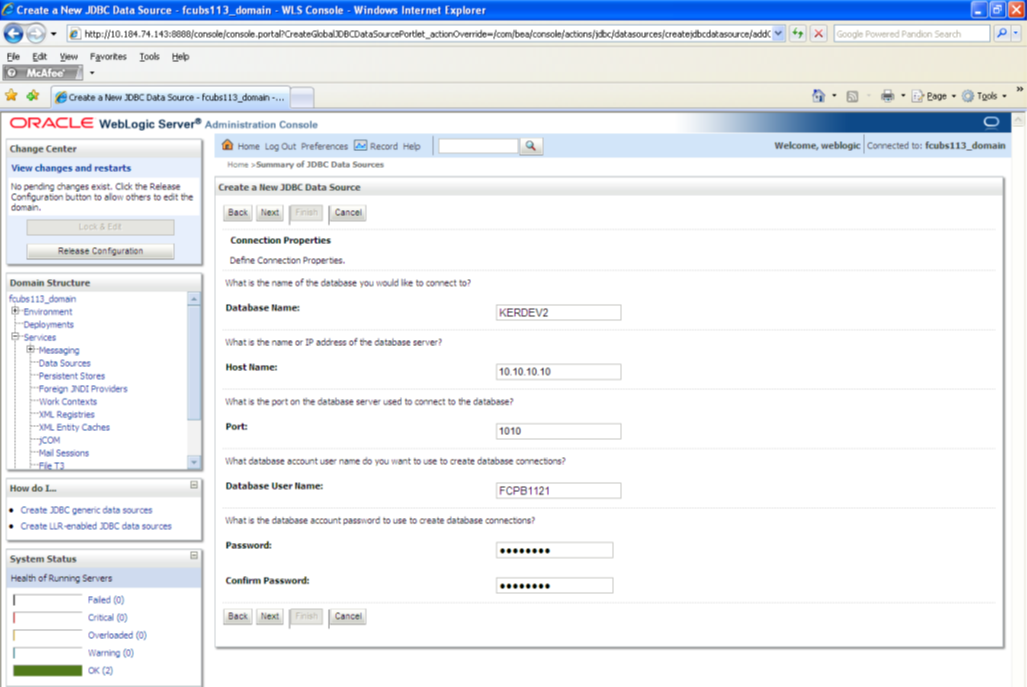Click the Database User Name field

pyautogui.click(x=558, y=491)
